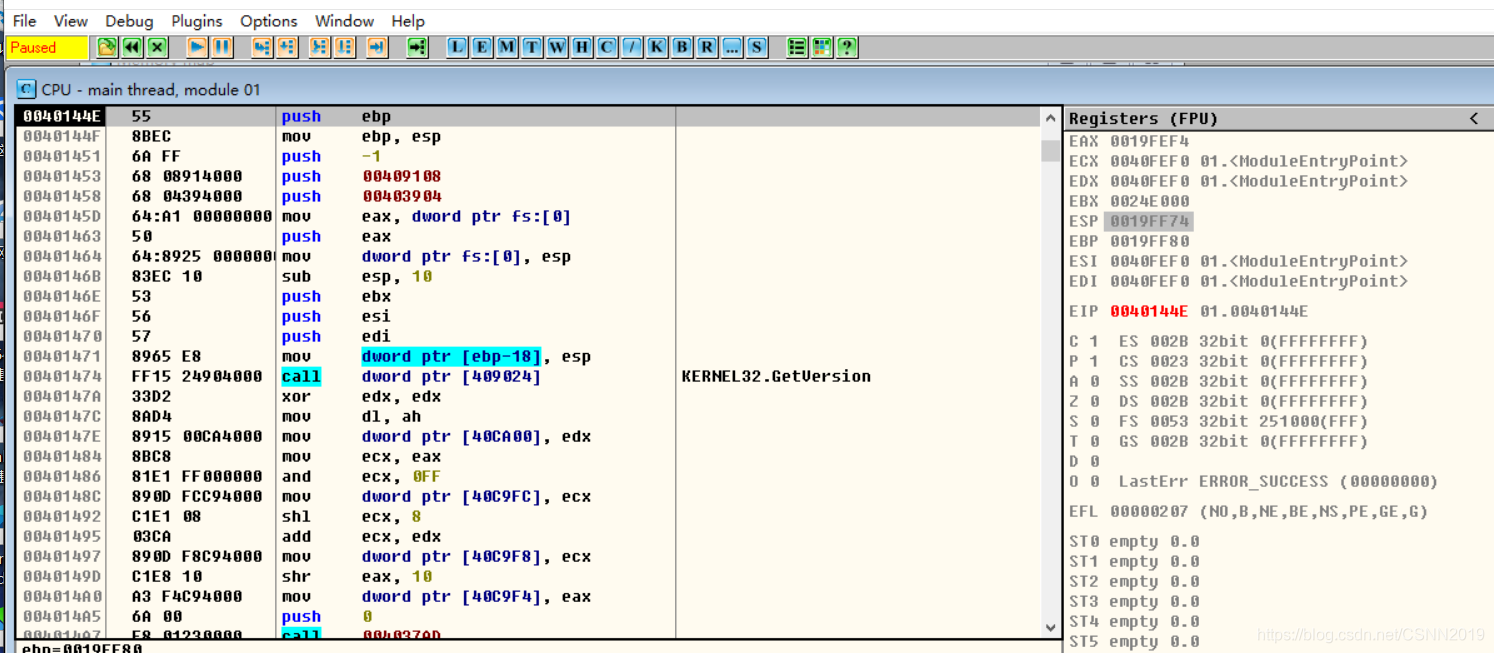Click the Step into toolbar icon
1494x653 pixels.
(x=262, y=47)
